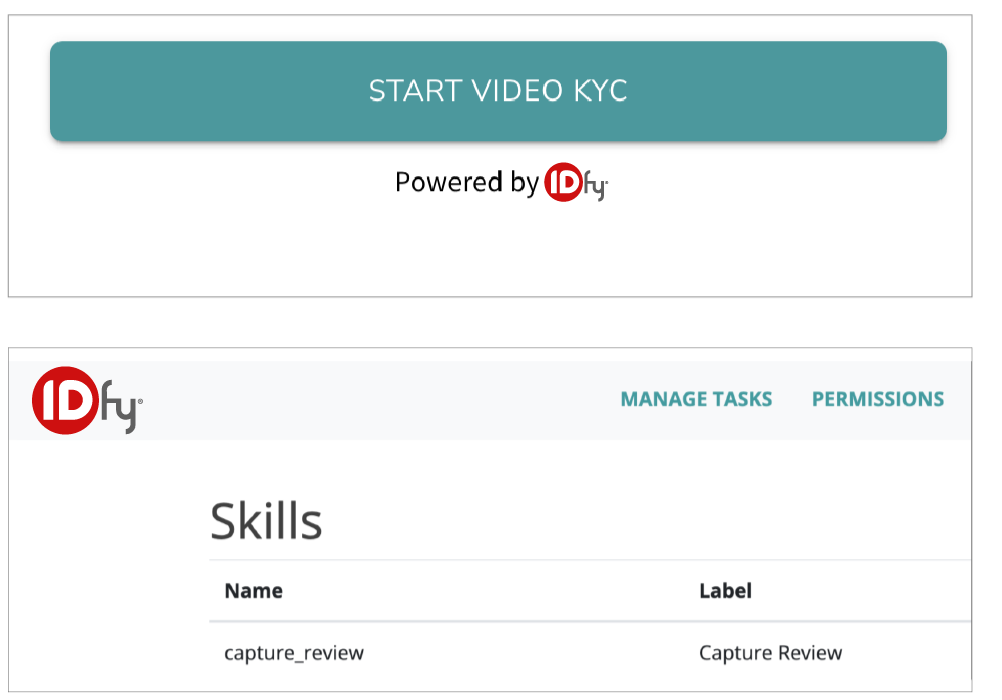1002x700 pixels.
Task: Click the Capture Review label cell
Action: tap(770, 653)
